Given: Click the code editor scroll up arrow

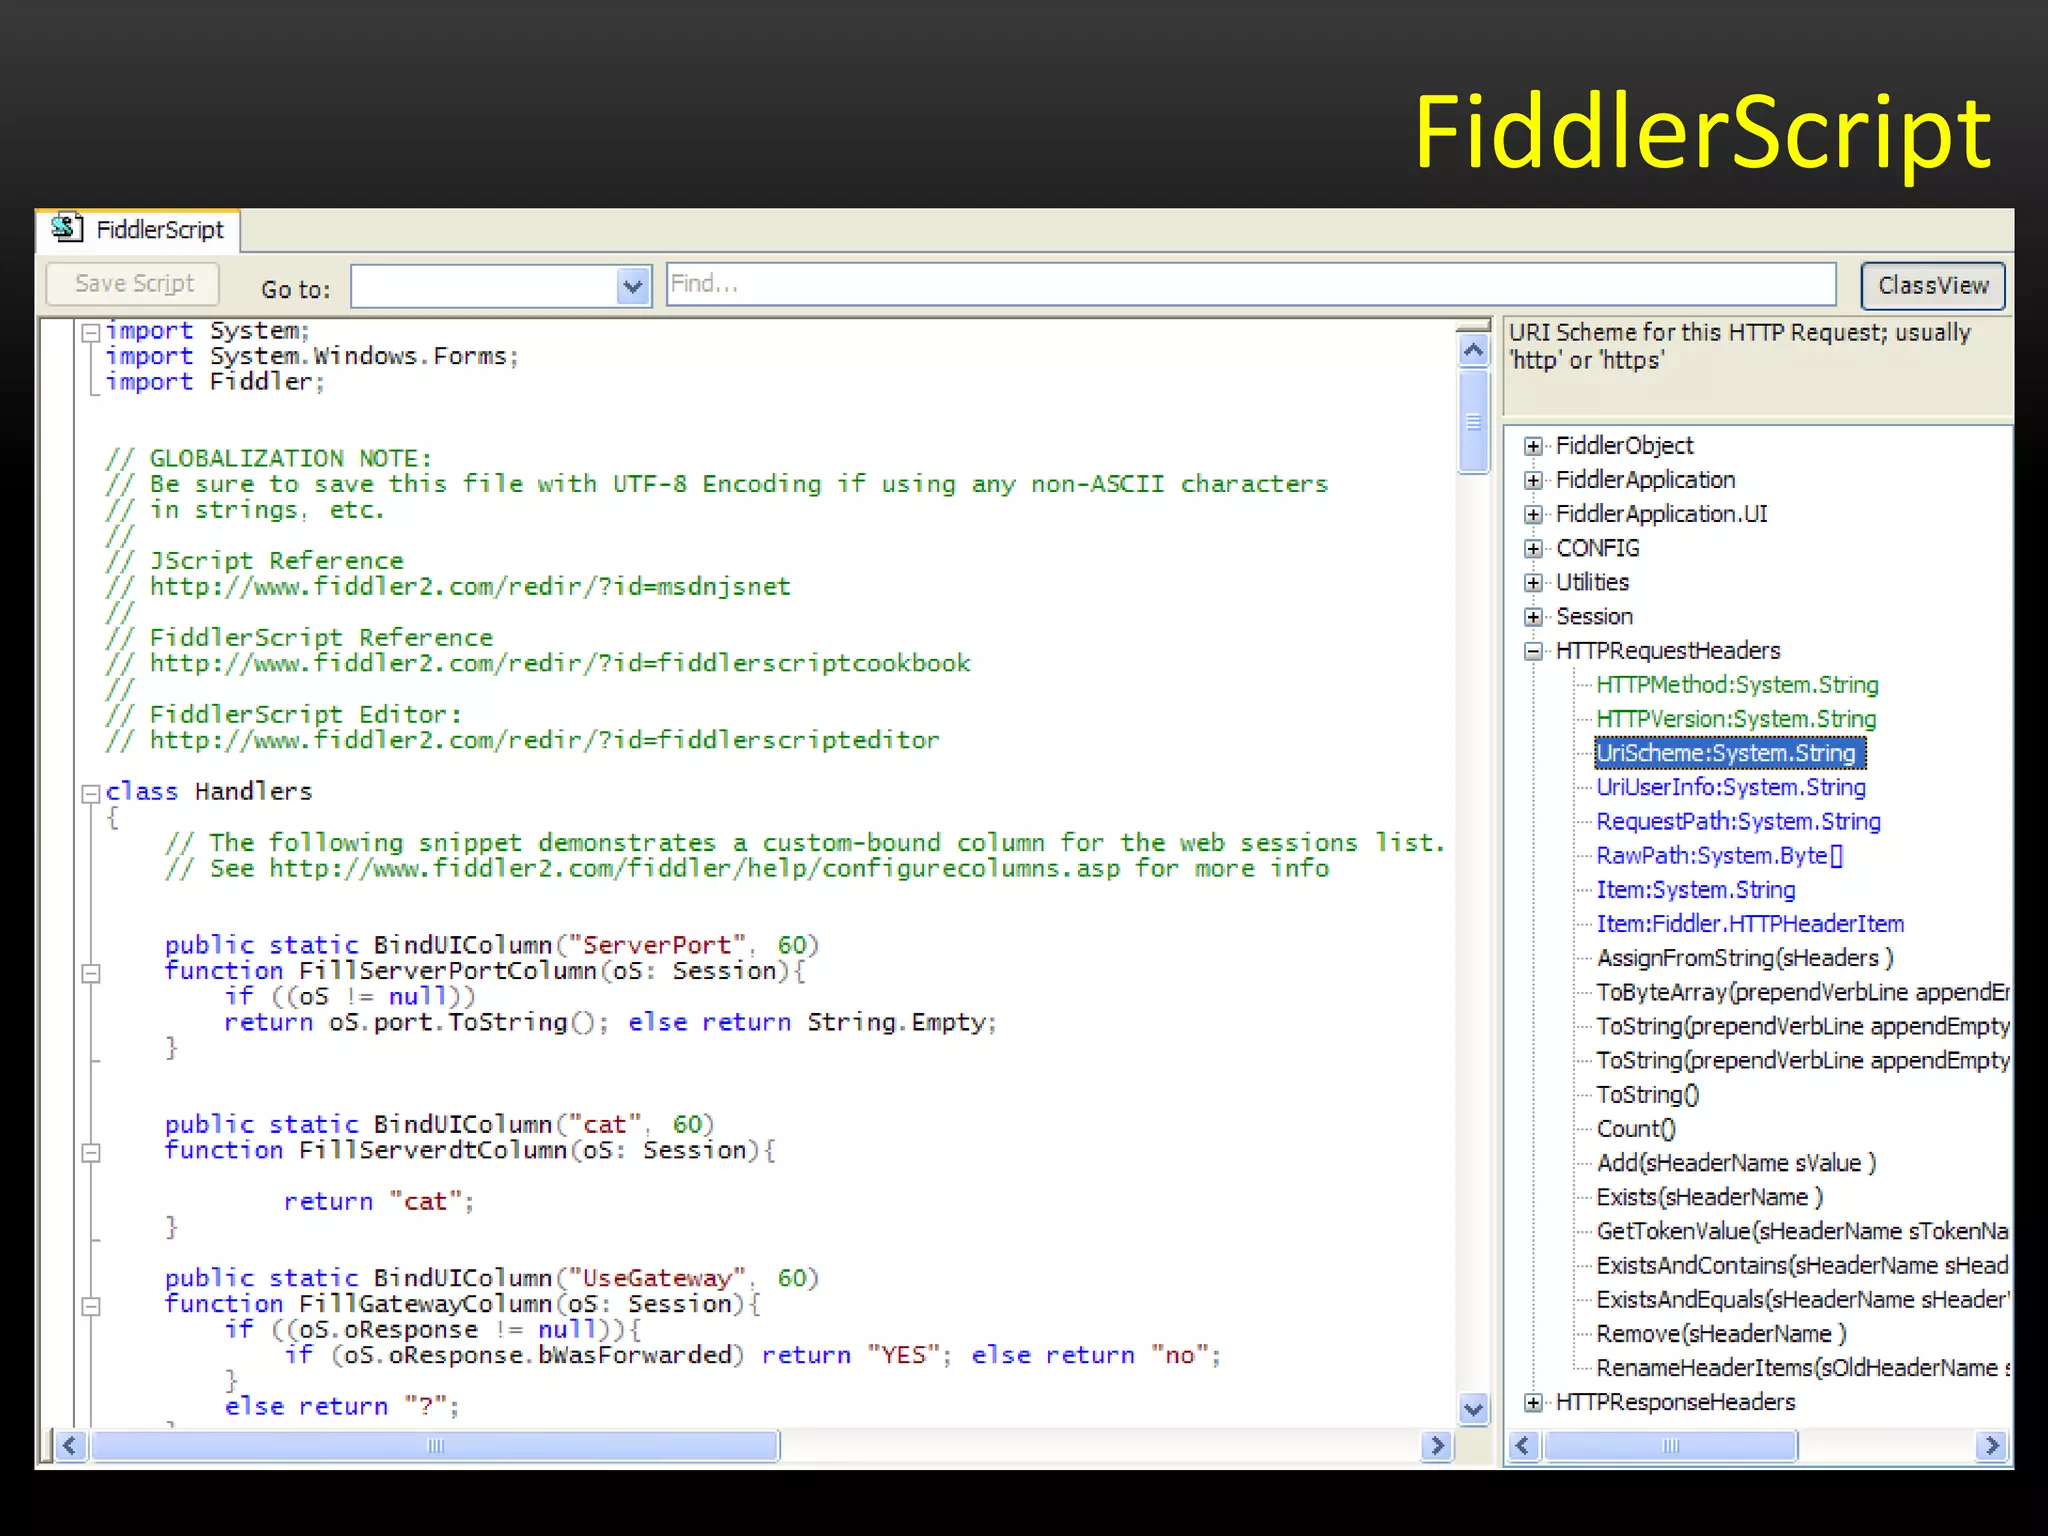Looking at the screenshot, I should 1473,350.
